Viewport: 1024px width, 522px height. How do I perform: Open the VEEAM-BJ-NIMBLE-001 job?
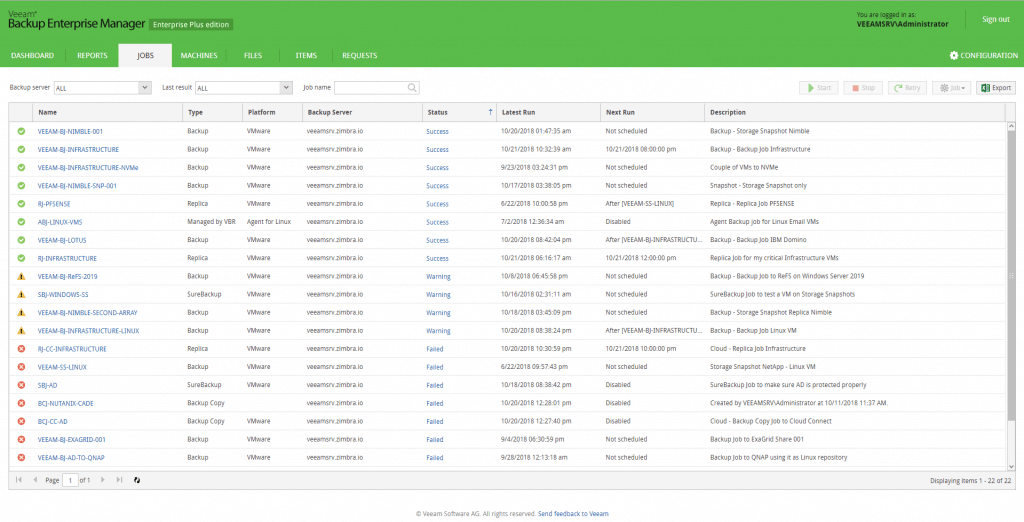point(70,131)
